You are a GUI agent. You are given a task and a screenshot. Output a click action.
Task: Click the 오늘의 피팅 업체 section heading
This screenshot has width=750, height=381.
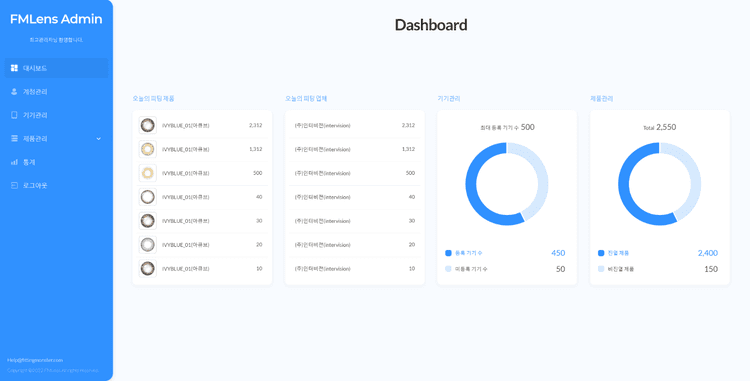pos(306,98)
